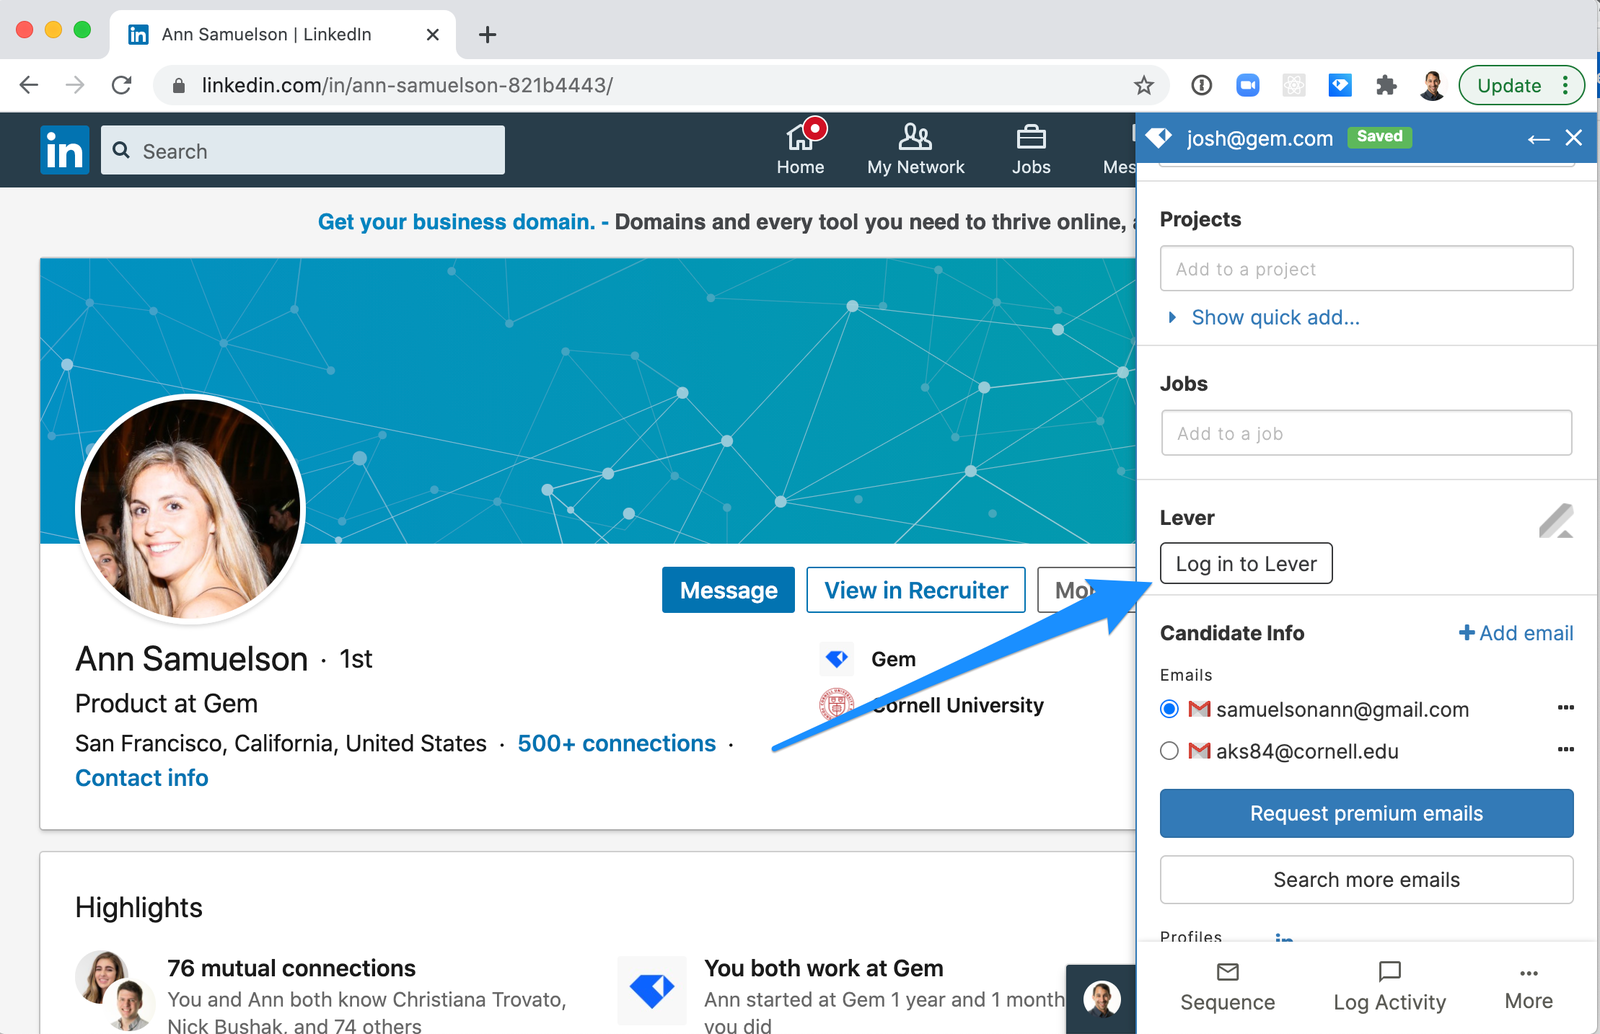Click the 1Password extension icon

(1202, 86)
